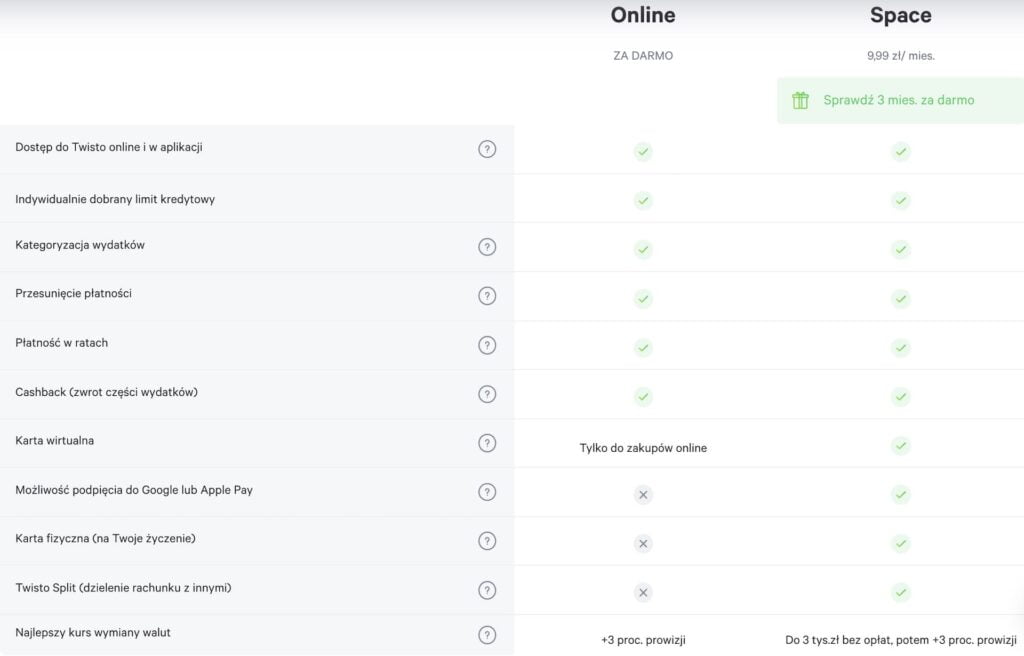
Task: Click 'Twisto Split' feature label
Action: coord(123,587)
